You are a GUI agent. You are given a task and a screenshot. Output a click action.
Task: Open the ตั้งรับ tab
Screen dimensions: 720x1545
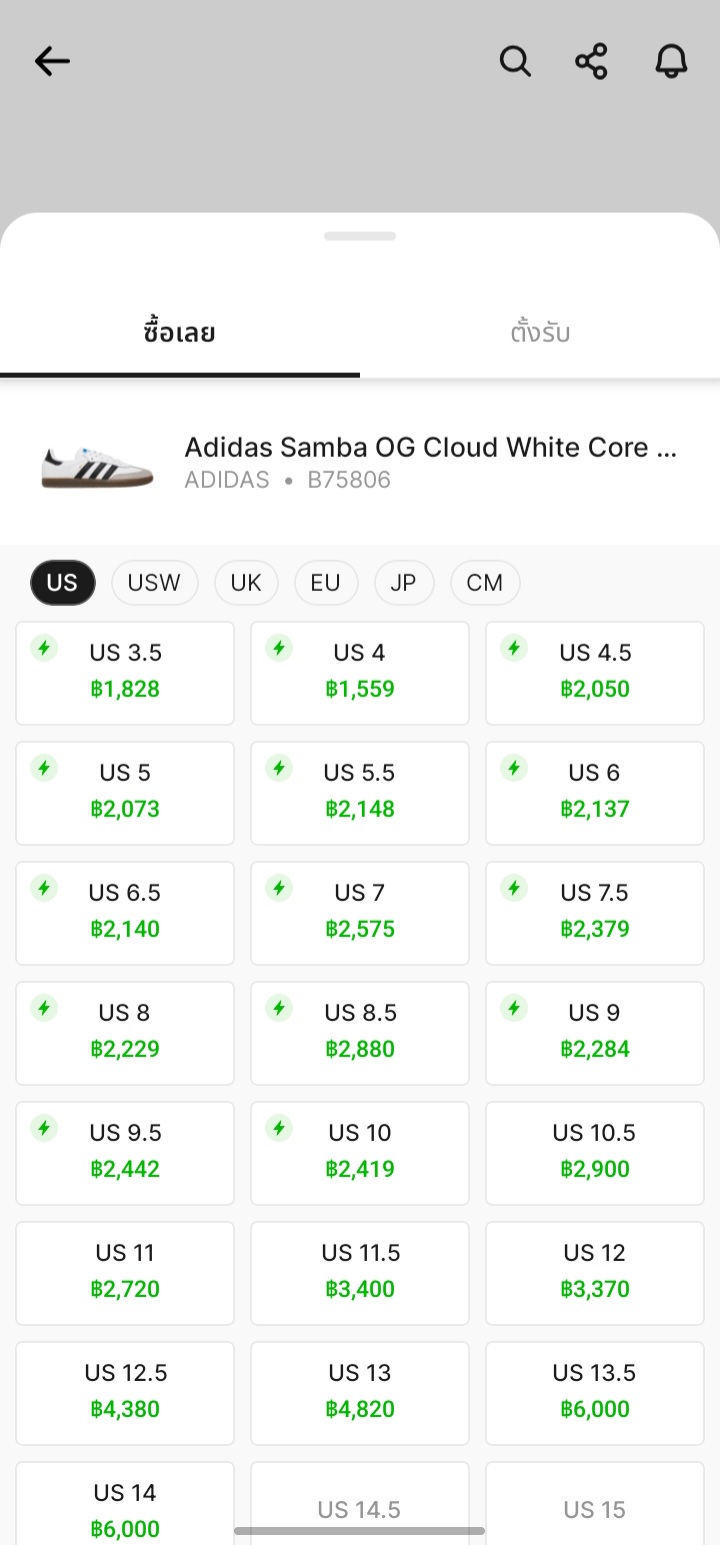tap(540, 333)
